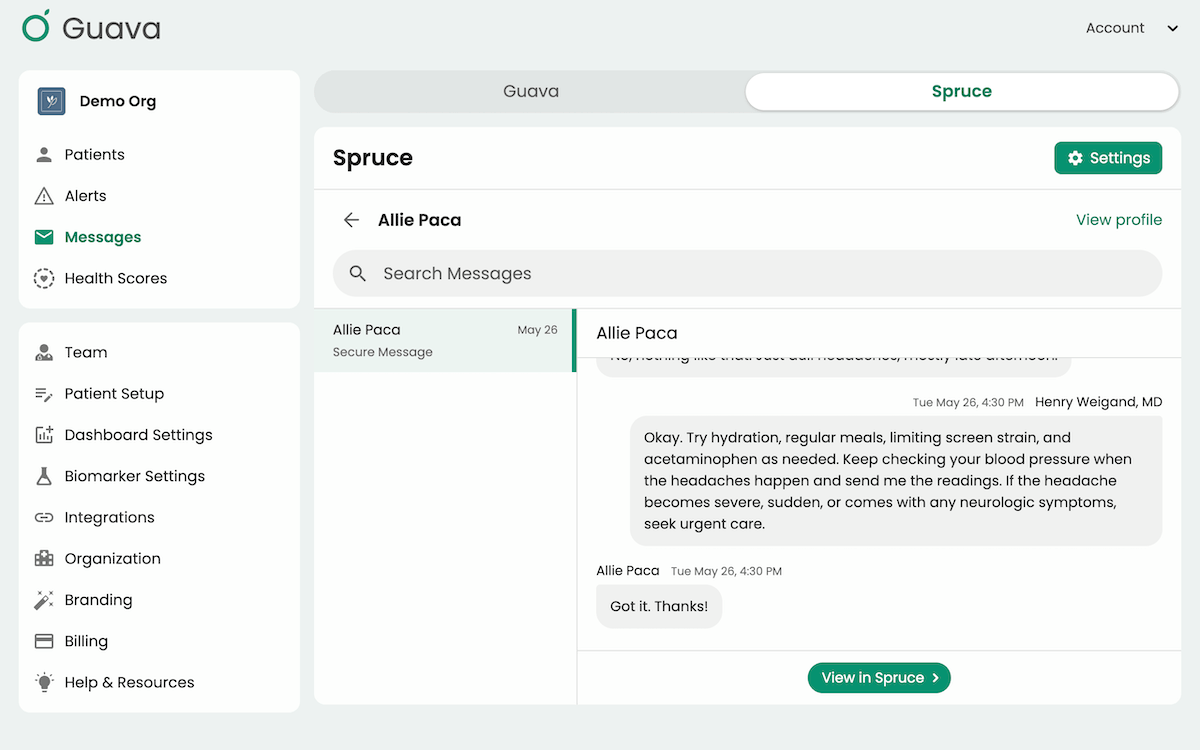Click the View in Spruce button
The width and height of the screenshot is (1200, 750).
coord(879,678)
